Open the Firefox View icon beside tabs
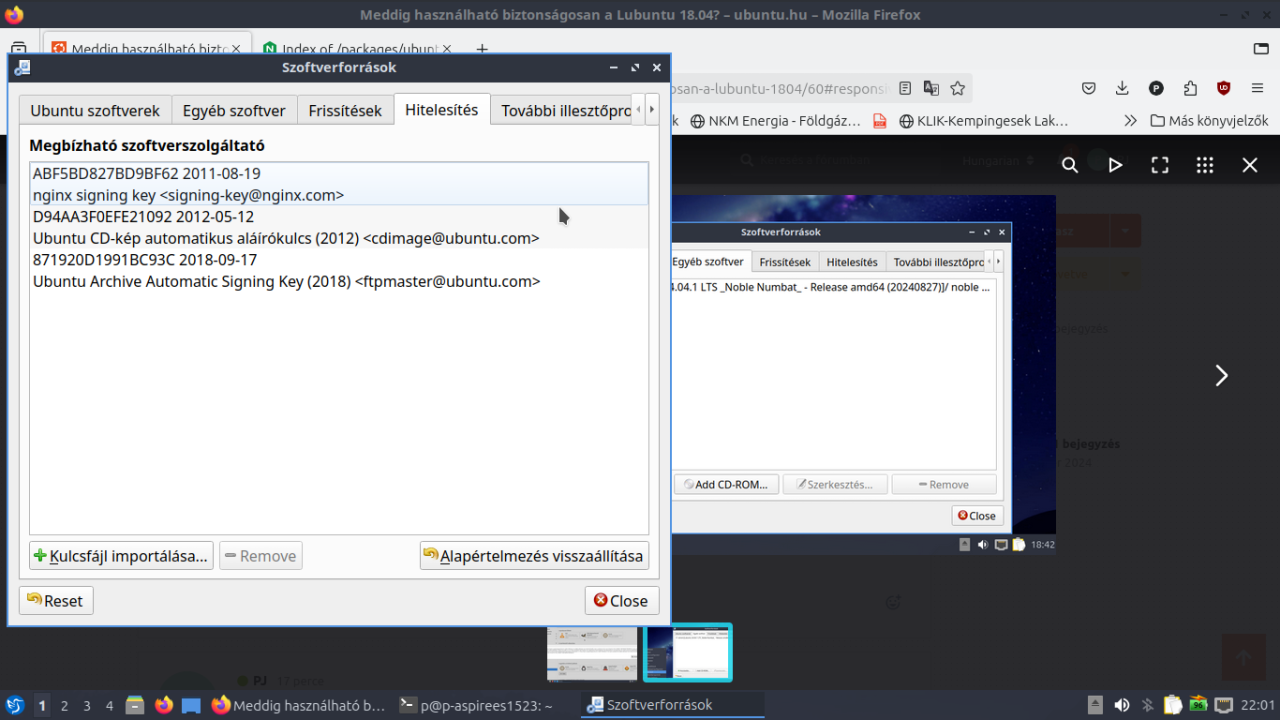Image resolution: width=1280 pixels, height=720 pixels. (x=18, y=48)
